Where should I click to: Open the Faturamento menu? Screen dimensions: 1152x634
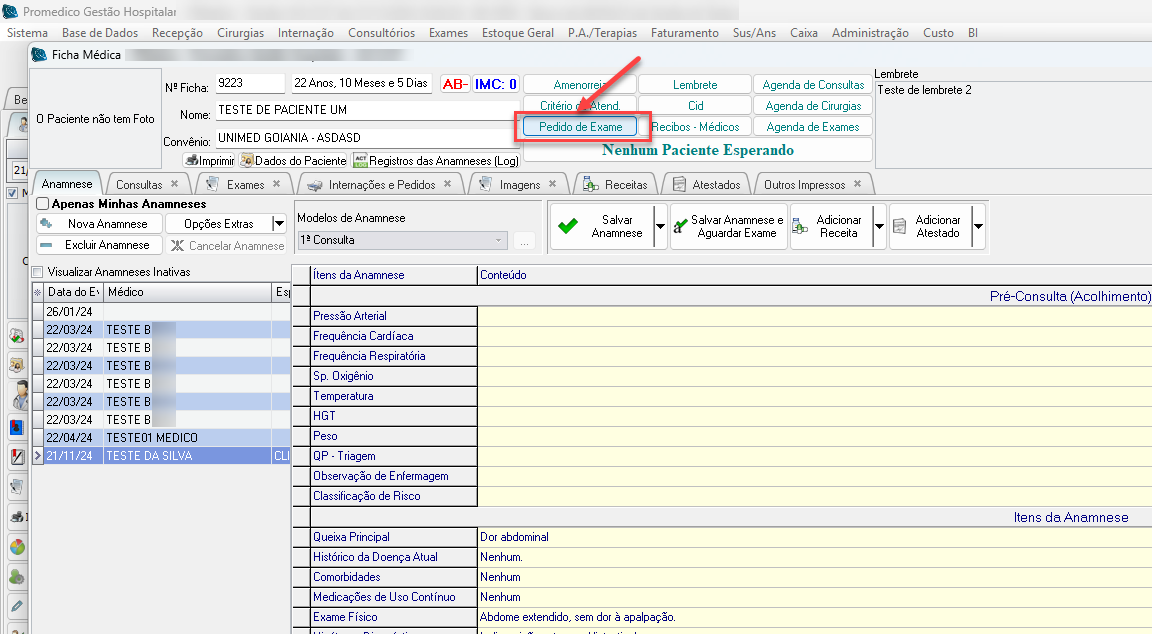coord(684,33)
